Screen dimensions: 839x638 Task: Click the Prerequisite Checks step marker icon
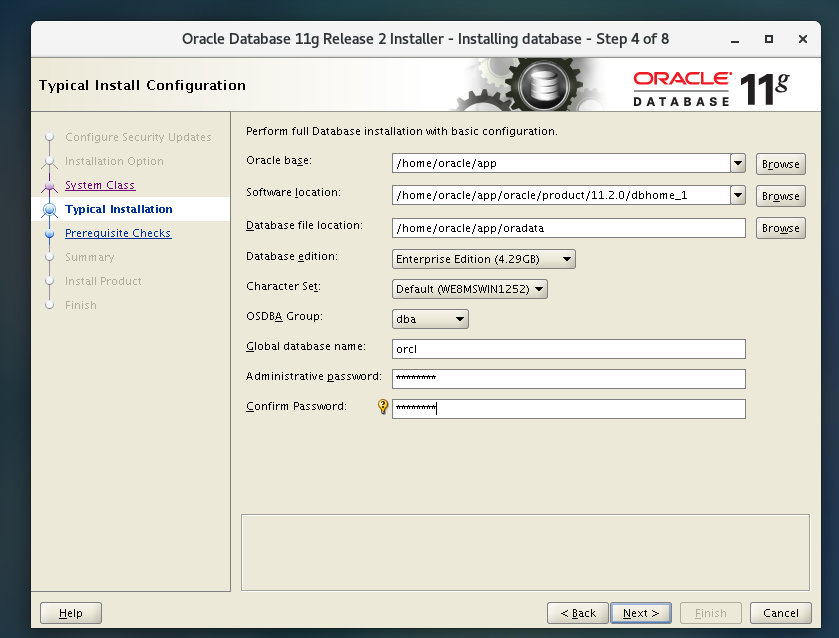(x=50, y=233)
